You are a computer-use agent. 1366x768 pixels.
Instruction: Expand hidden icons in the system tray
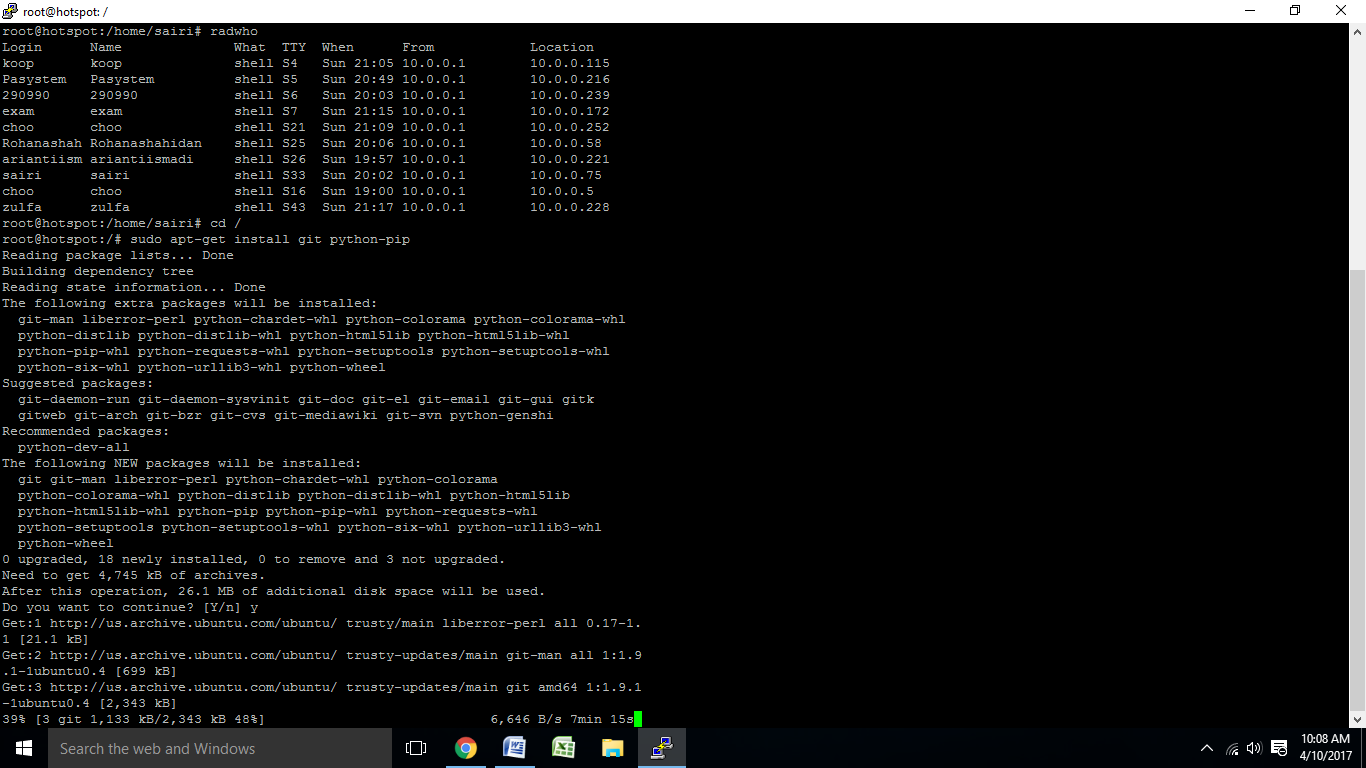point(1207,748)
